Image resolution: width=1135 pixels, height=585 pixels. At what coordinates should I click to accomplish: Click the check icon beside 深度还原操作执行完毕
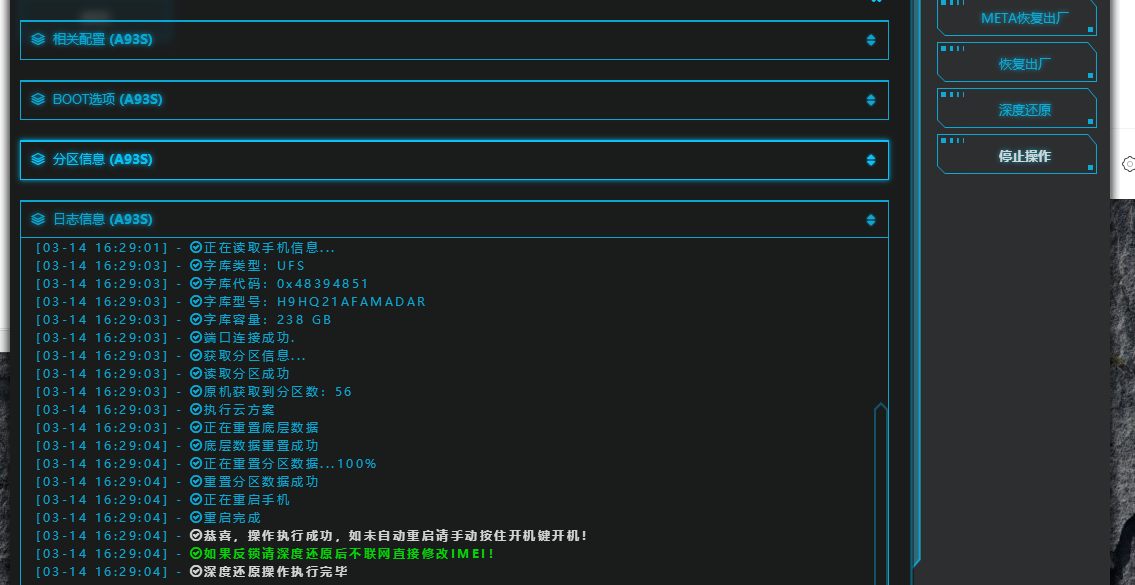point(195,572)
